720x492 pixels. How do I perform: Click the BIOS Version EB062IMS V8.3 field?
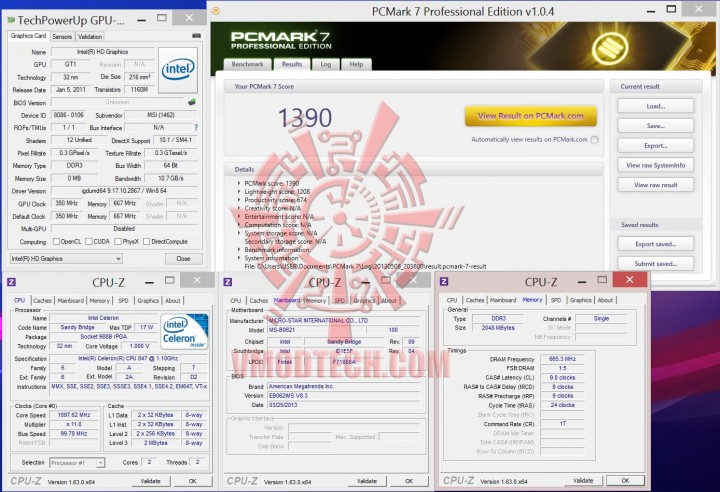coord(343,396)
